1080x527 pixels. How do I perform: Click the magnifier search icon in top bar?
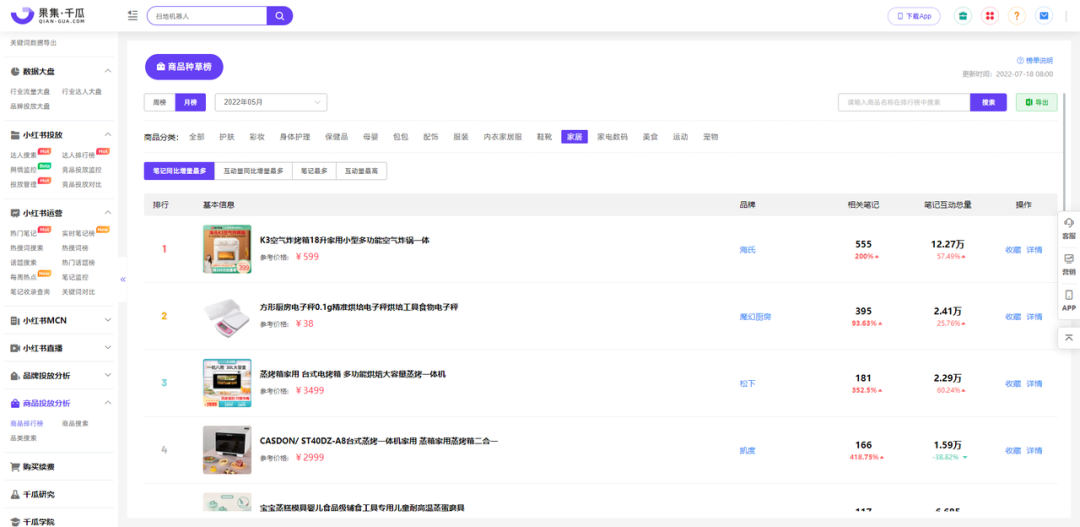point(280,16)
